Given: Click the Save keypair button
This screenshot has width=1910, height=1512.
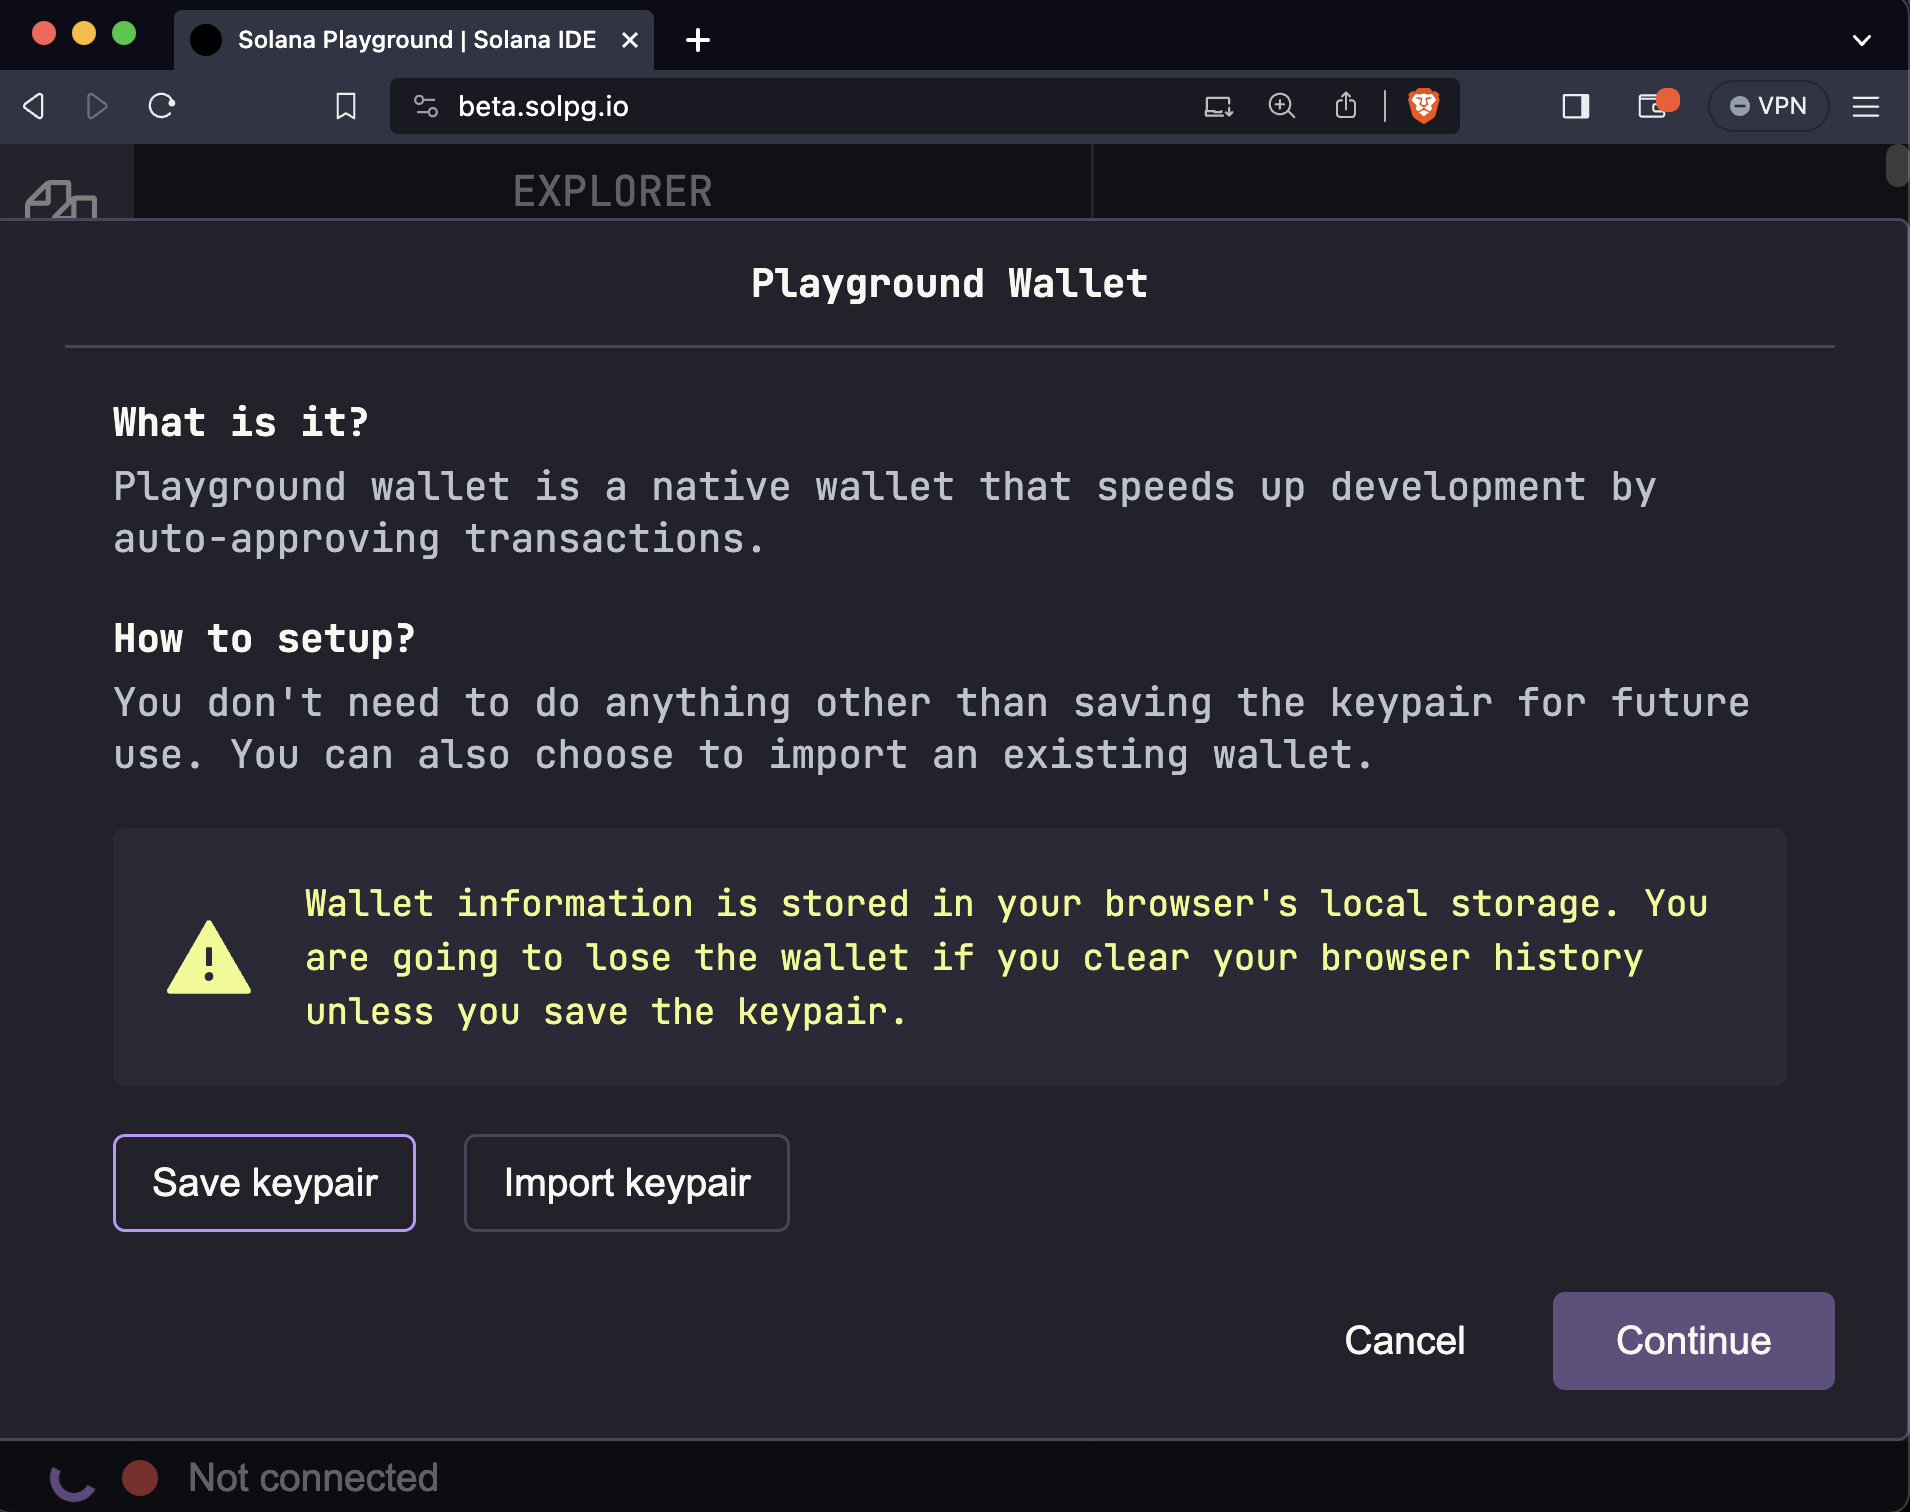Looking at the screenshot, I should pyautogui.click(x=264, y=1182).
